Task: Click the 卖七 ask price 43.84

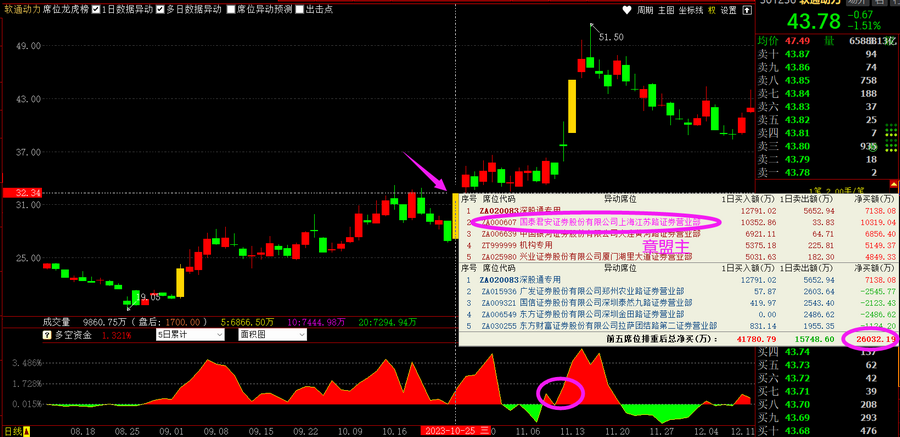Action: pos(797,94)
